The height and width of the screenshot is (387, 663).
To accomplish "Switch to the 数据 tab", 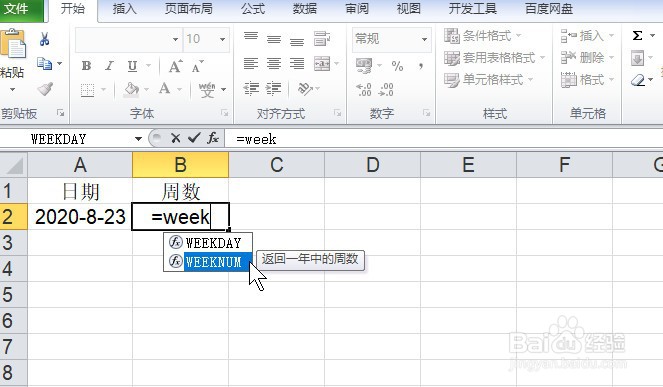I will coord(305,9).
